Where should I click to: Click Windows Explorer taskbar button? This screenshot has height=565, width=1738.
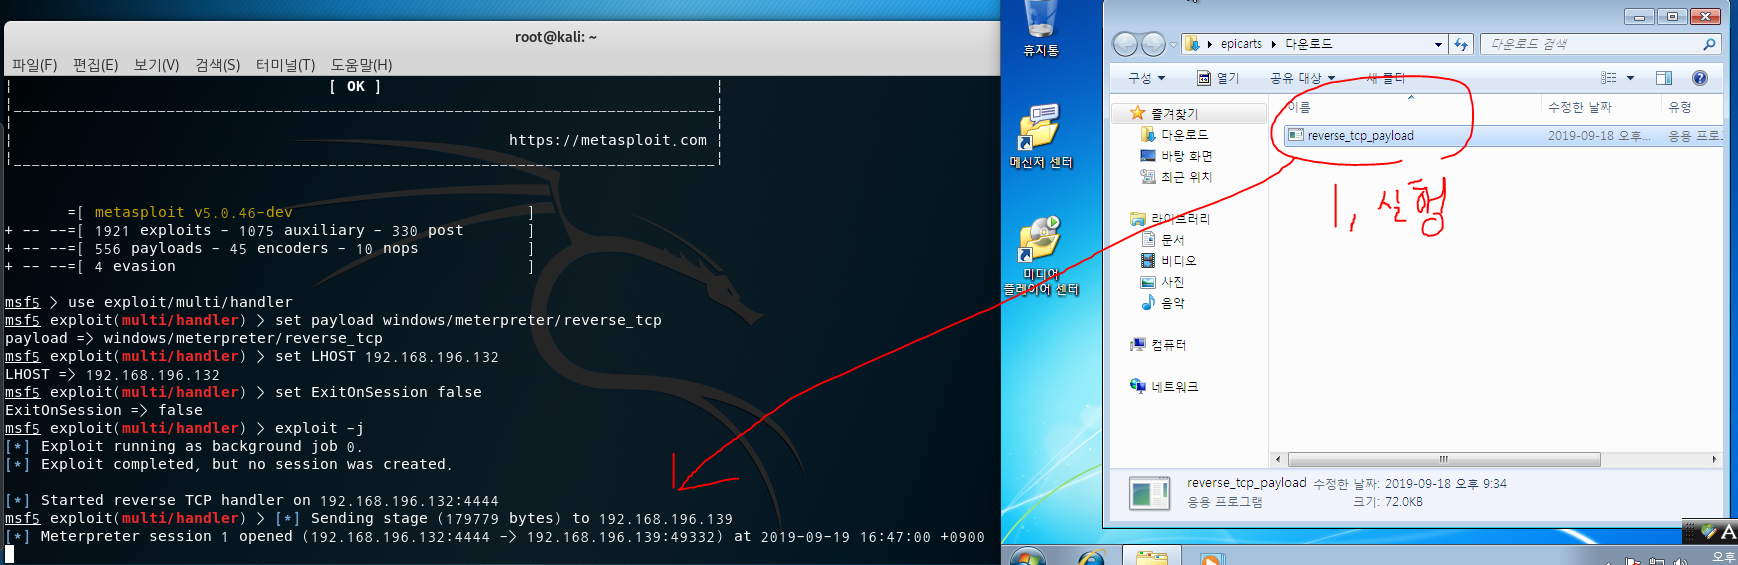(x=1151, y=556)
